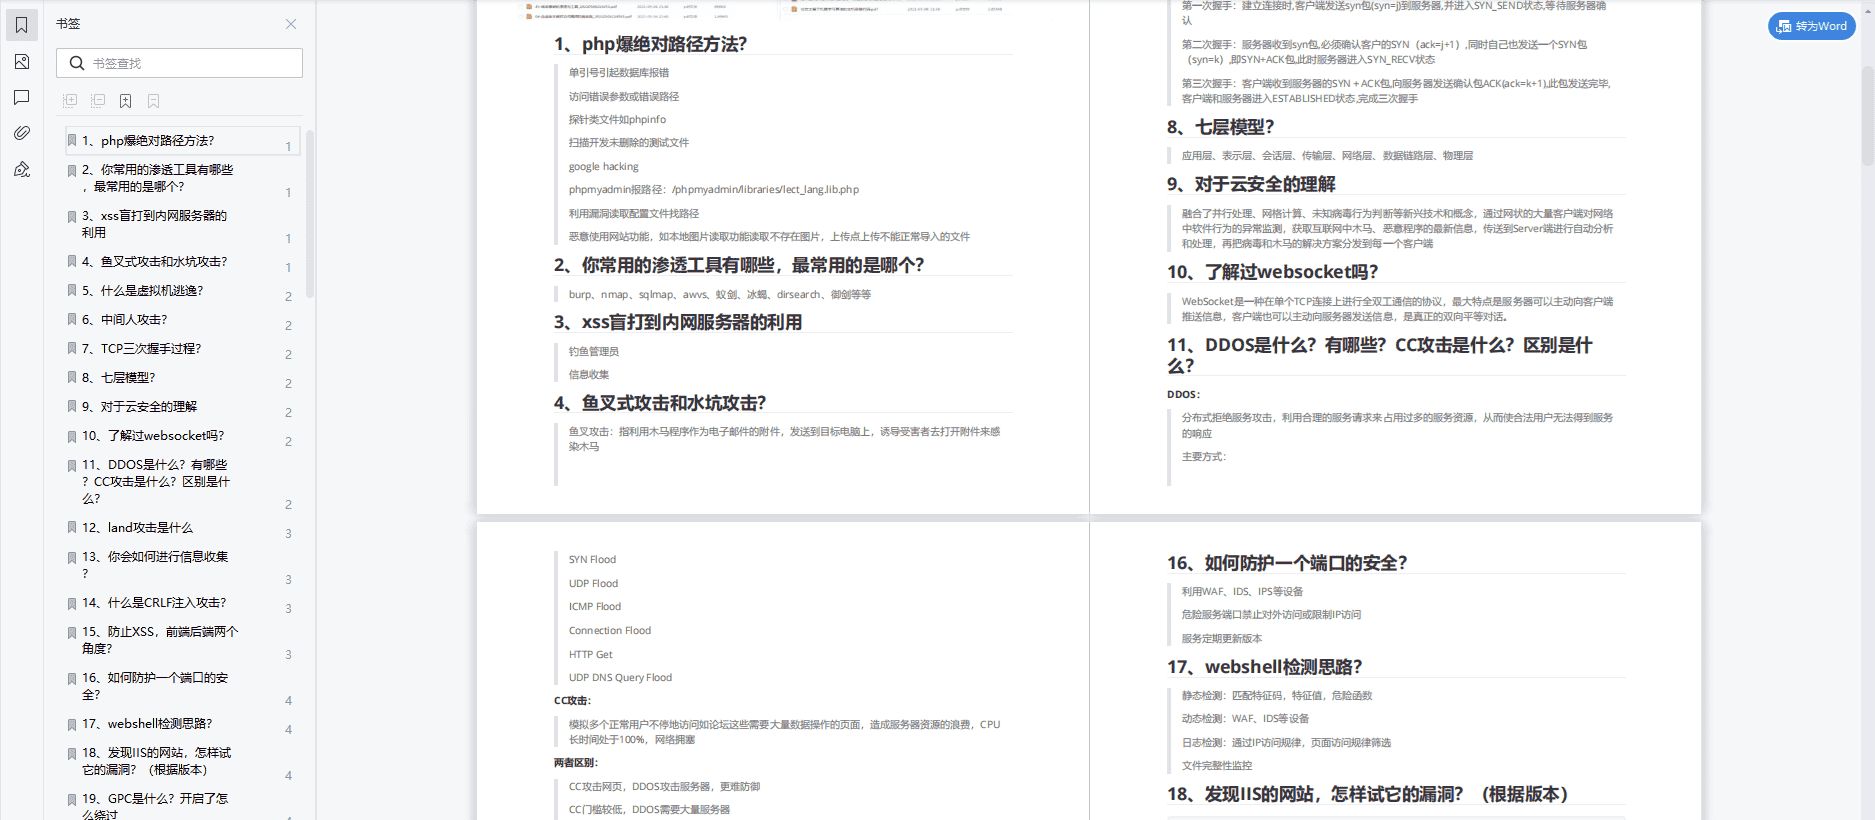This screenshot has height=820, width=1875.
Task: Click the text 探针类文件如phpinfo
Action: coord(617,120)
